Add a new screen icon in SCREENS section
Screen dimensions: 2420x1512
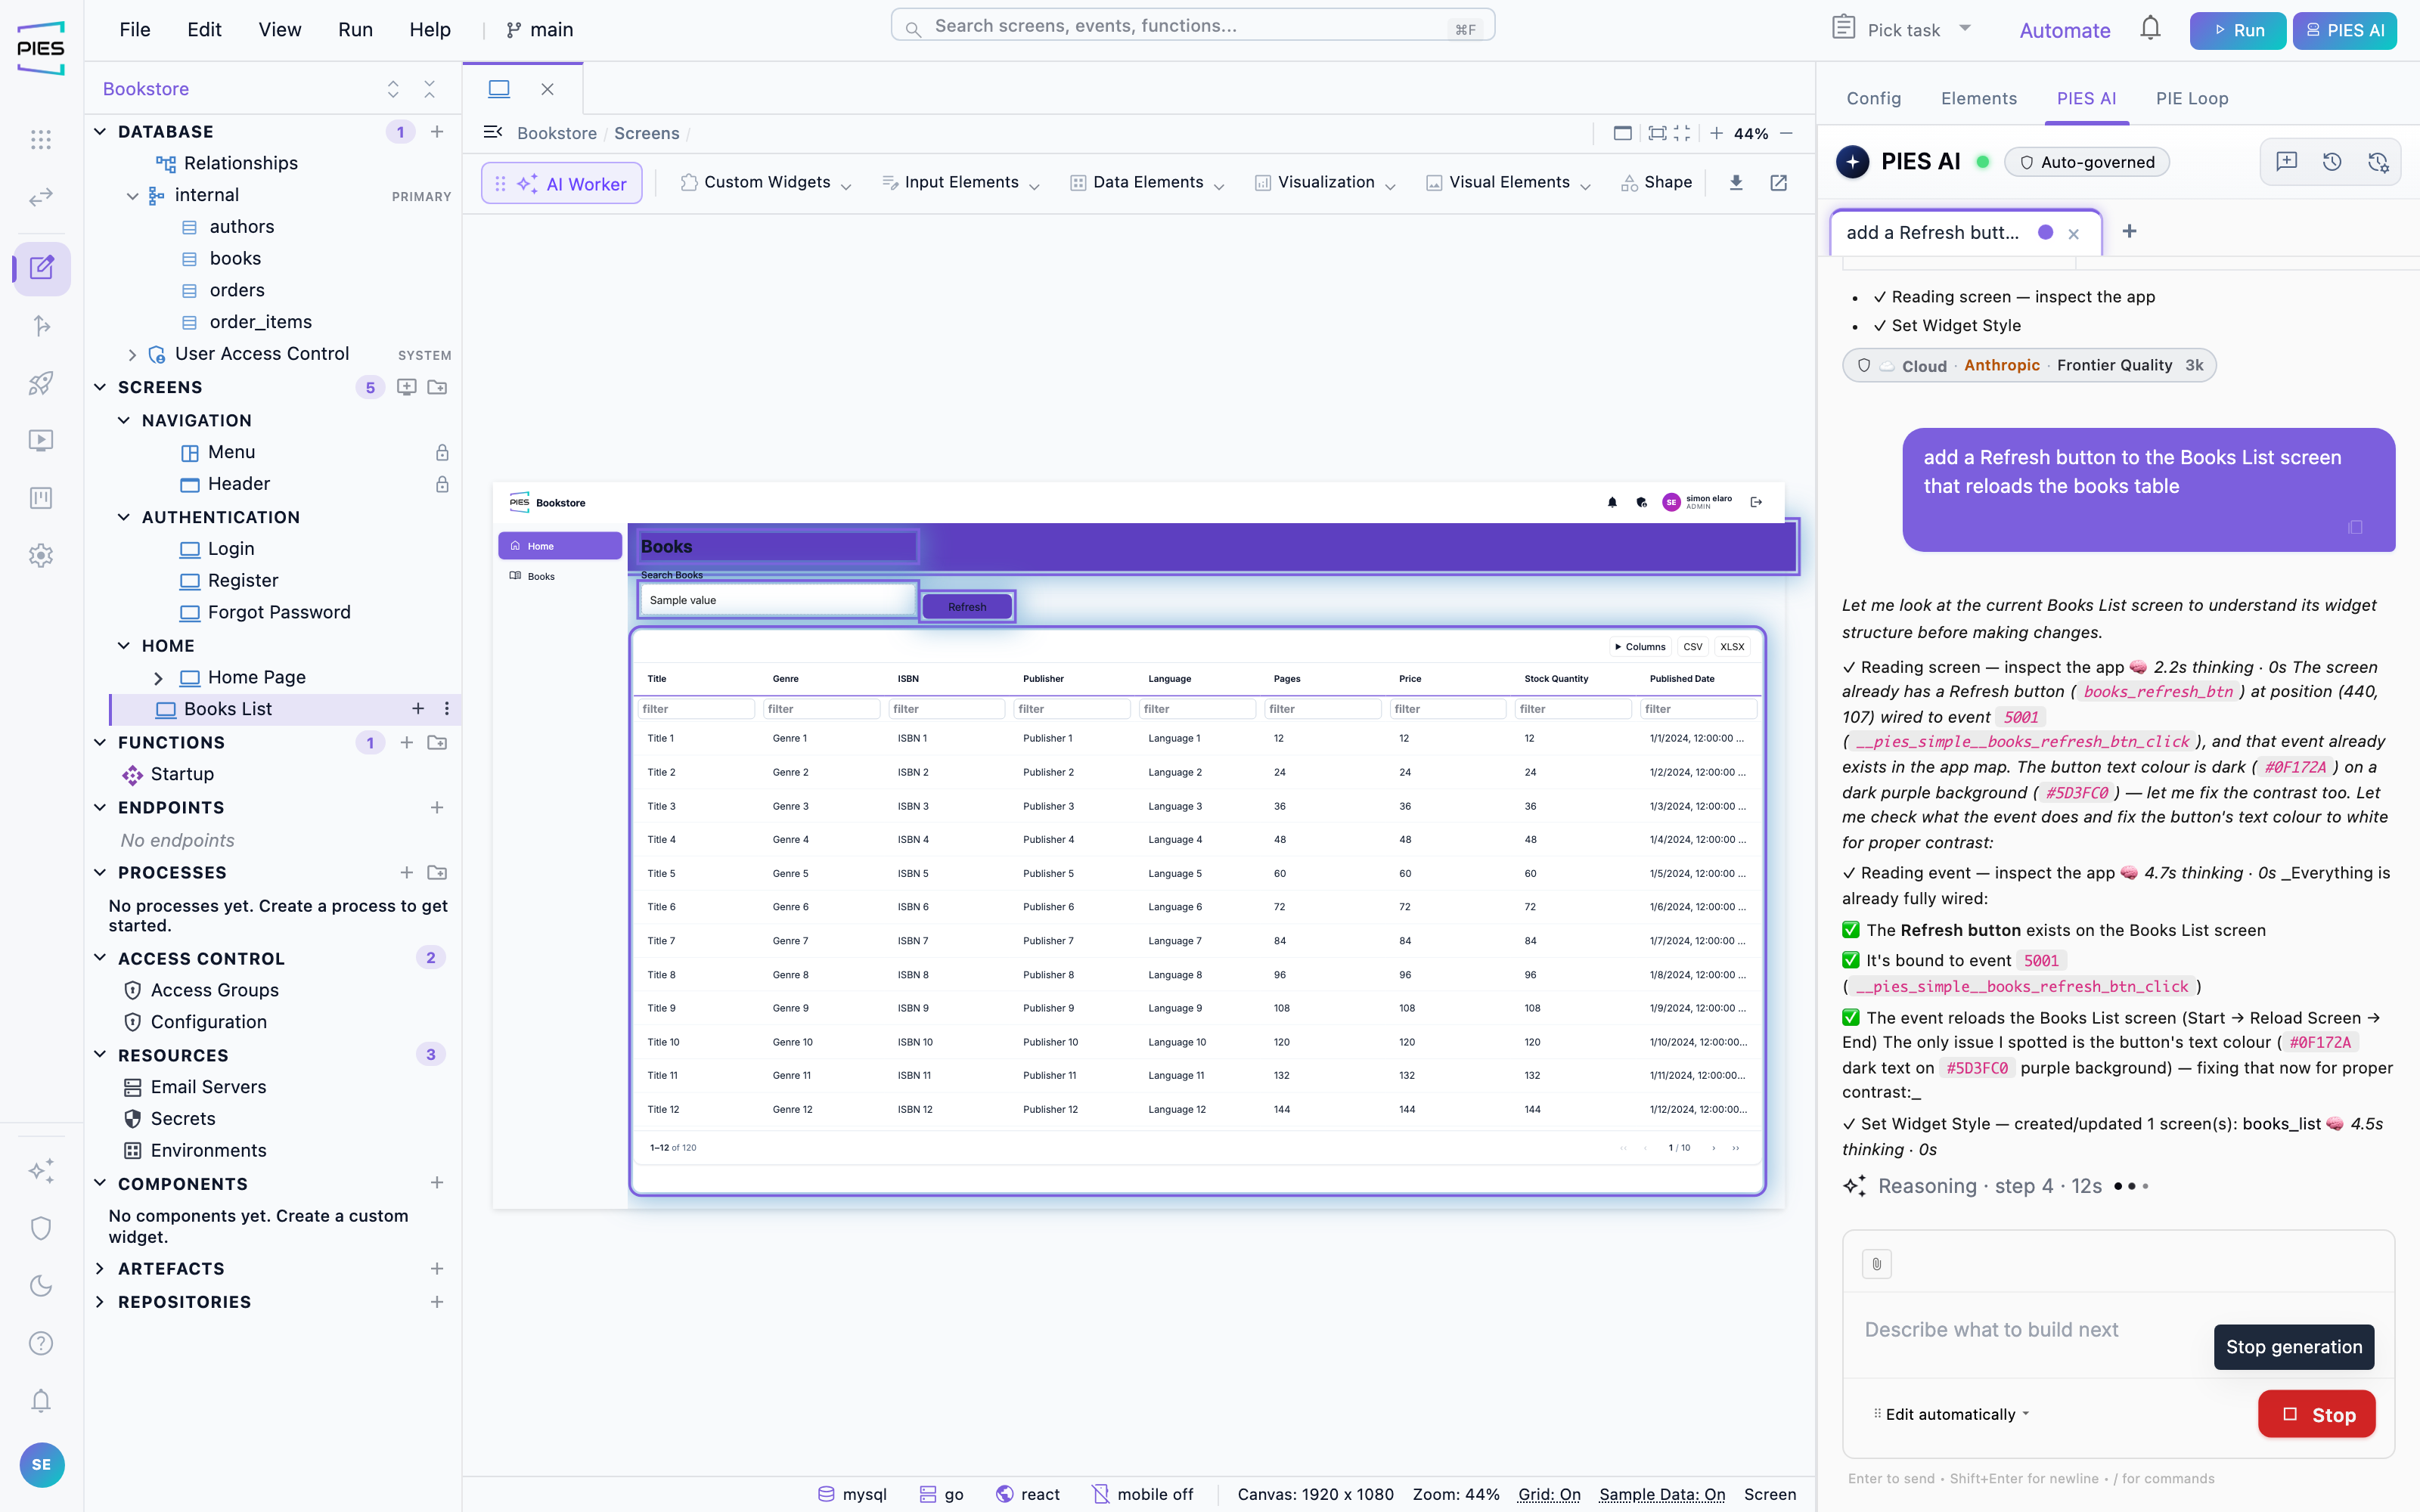point(406,387)
